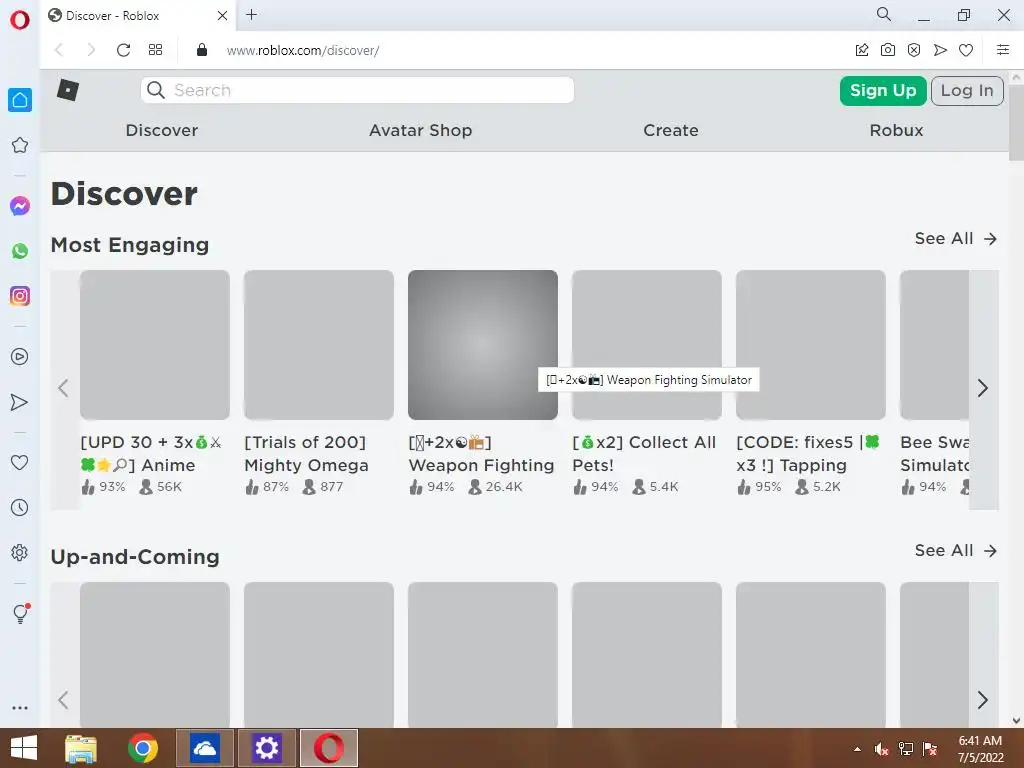Show next Most Engaging games
This screenshot has height=768, width=1024.
click(x=984, y=389)
